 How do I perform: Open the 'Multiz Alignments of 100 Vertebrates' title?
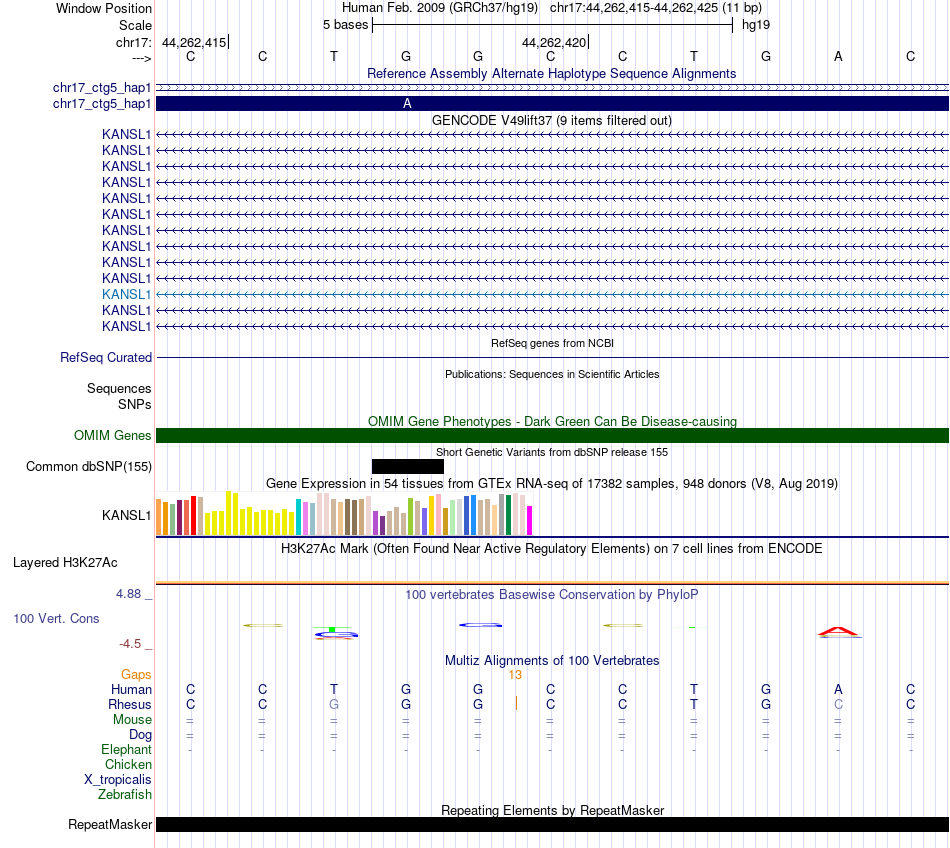click(x=552, y=660)
